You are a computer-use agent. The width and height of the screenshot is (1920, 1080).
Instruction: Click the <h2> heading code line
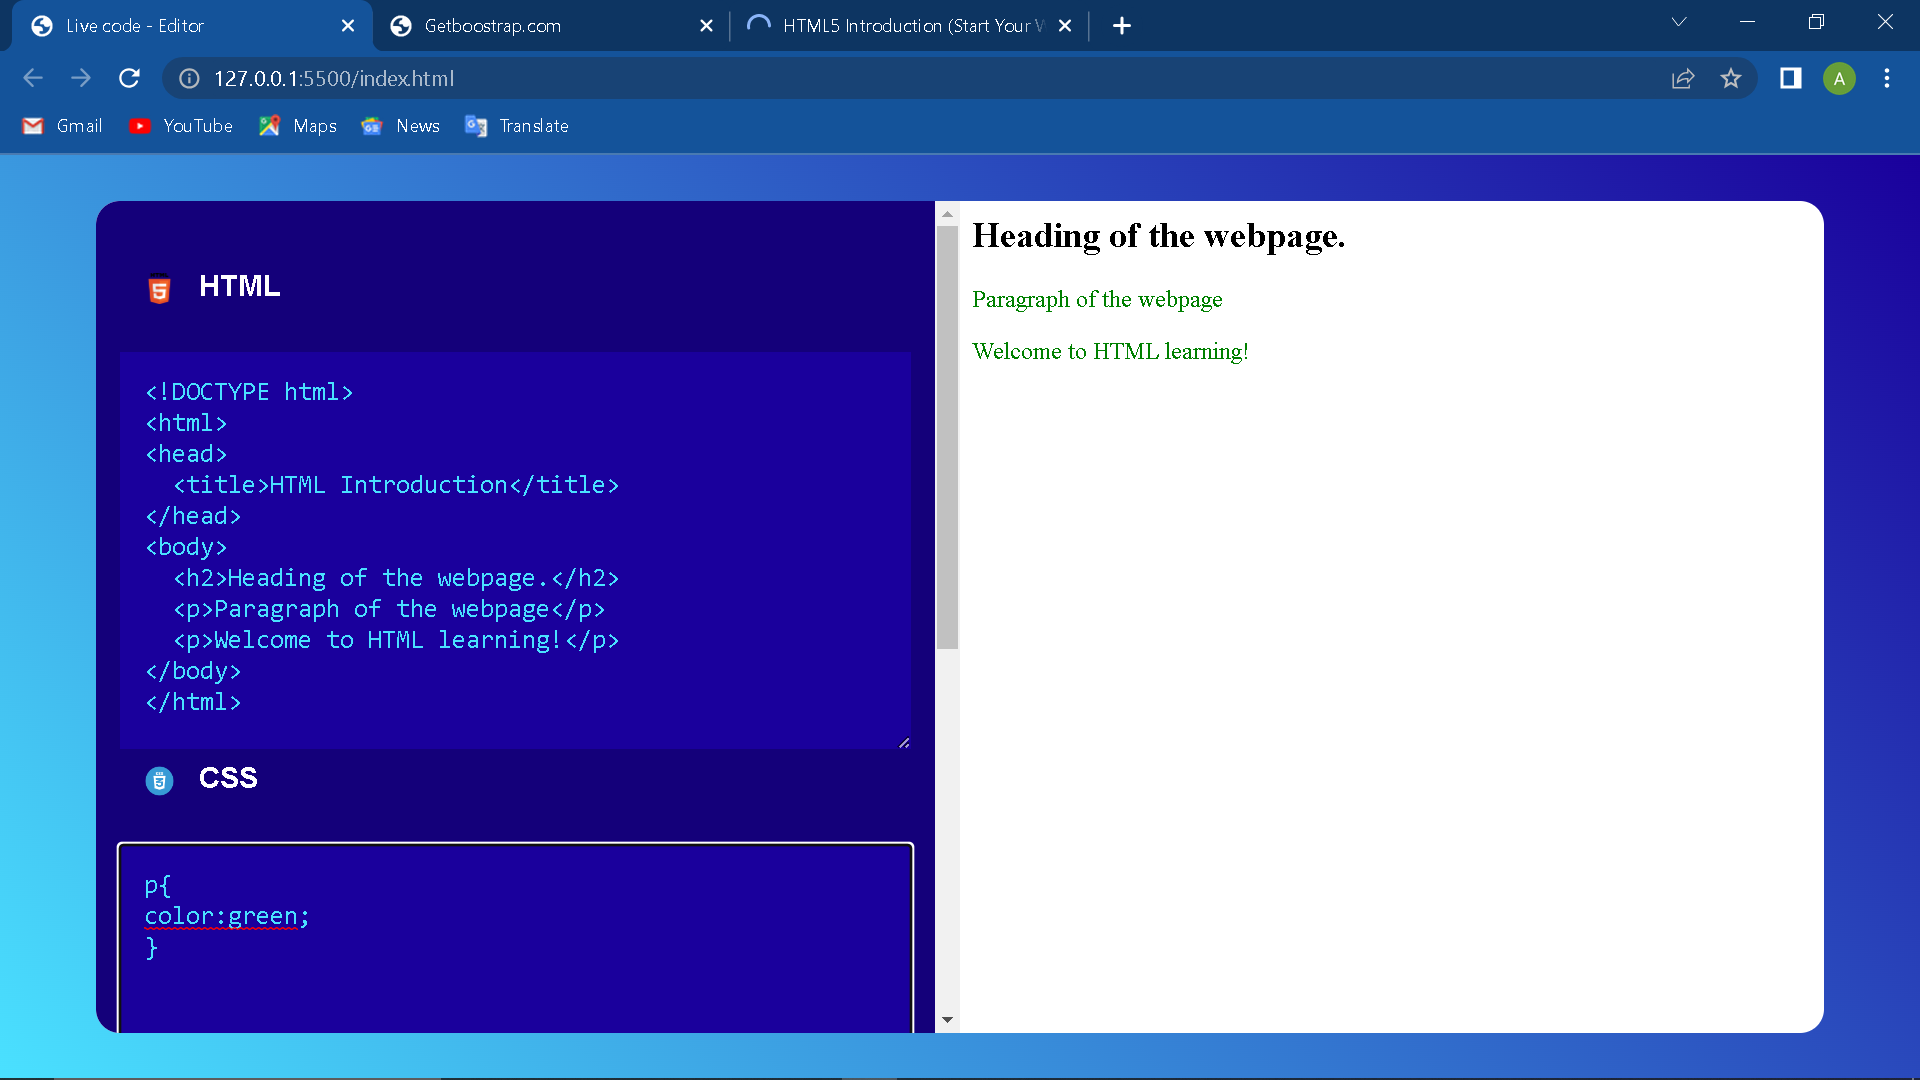click(x=396, y=578)
